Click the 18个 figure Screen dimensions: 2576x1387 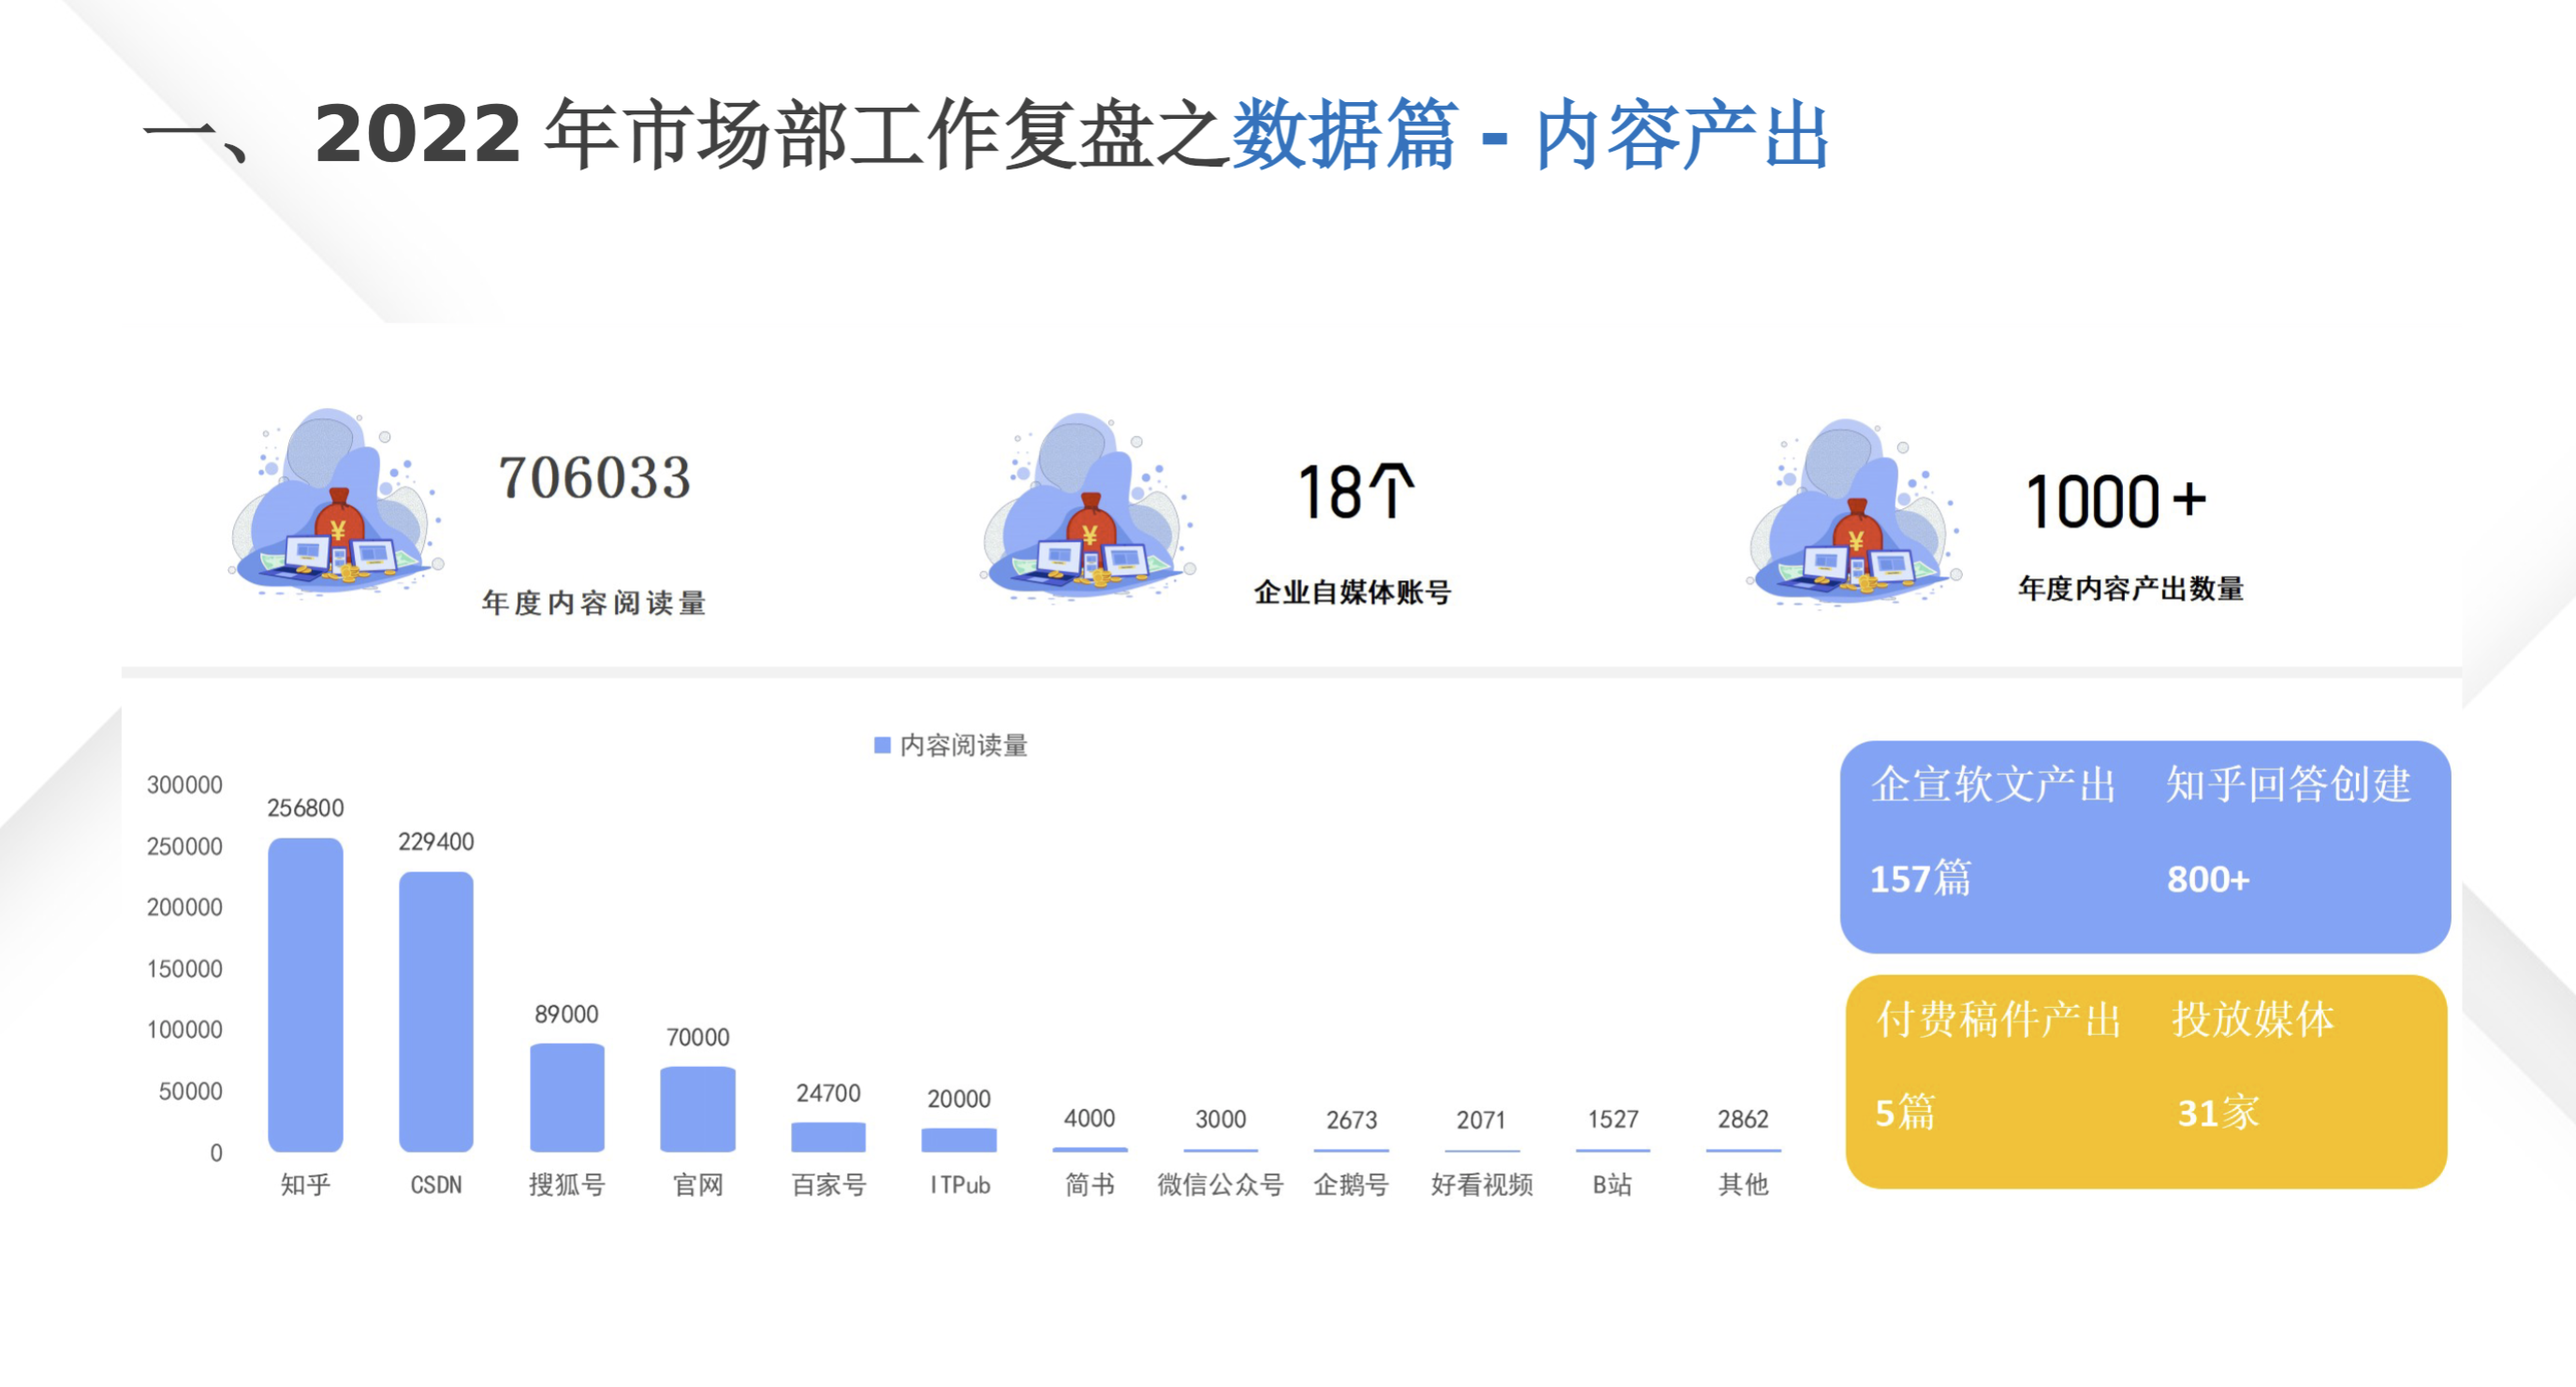click(1356, 491)
